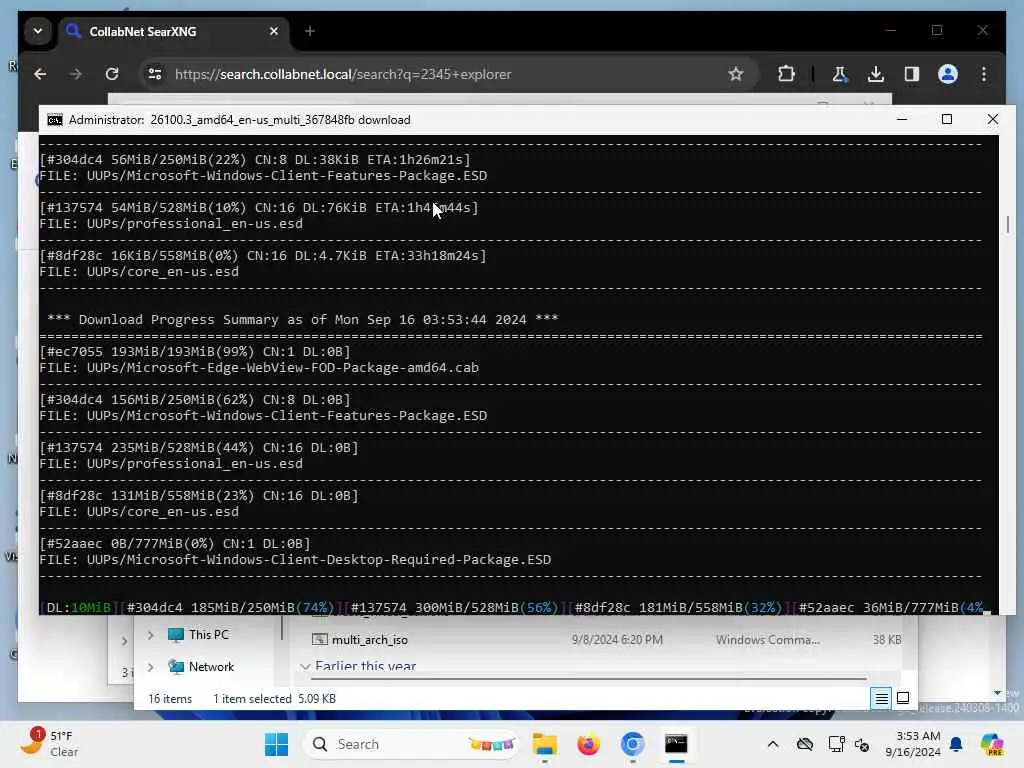
Task: Open the browser profile avatar
Action: click(948, 74)
